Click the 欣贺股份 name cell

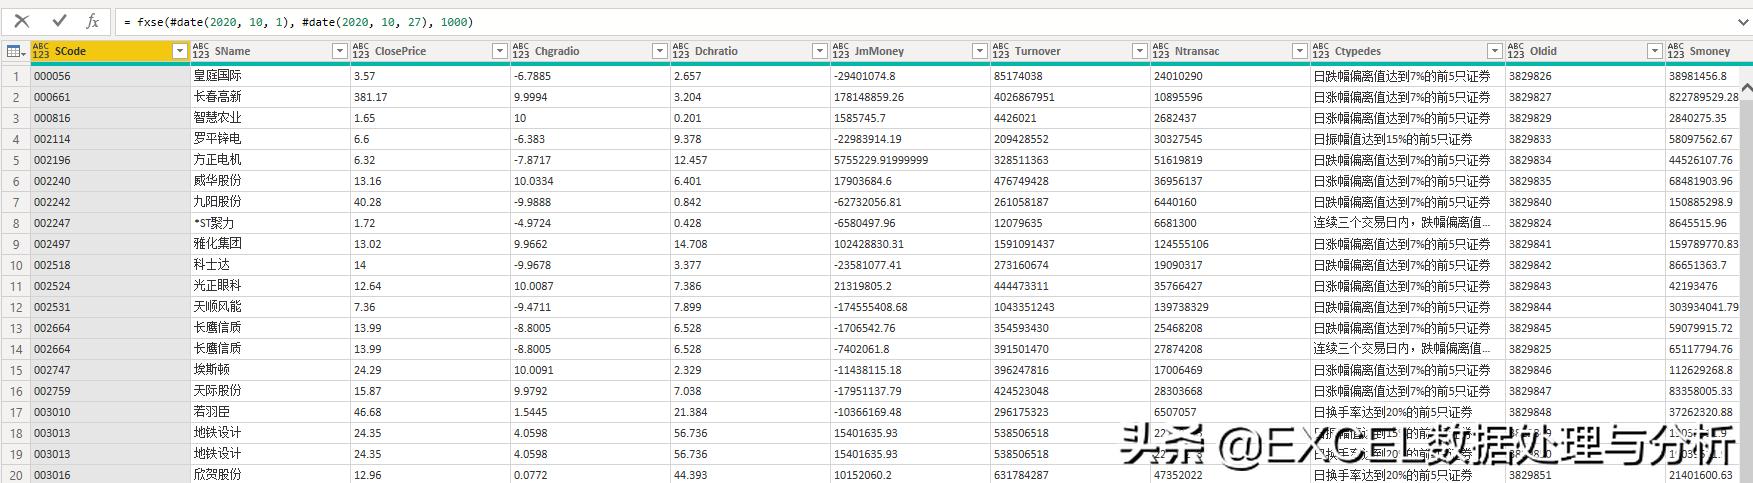pyautogui.click(x=270, y=475)
